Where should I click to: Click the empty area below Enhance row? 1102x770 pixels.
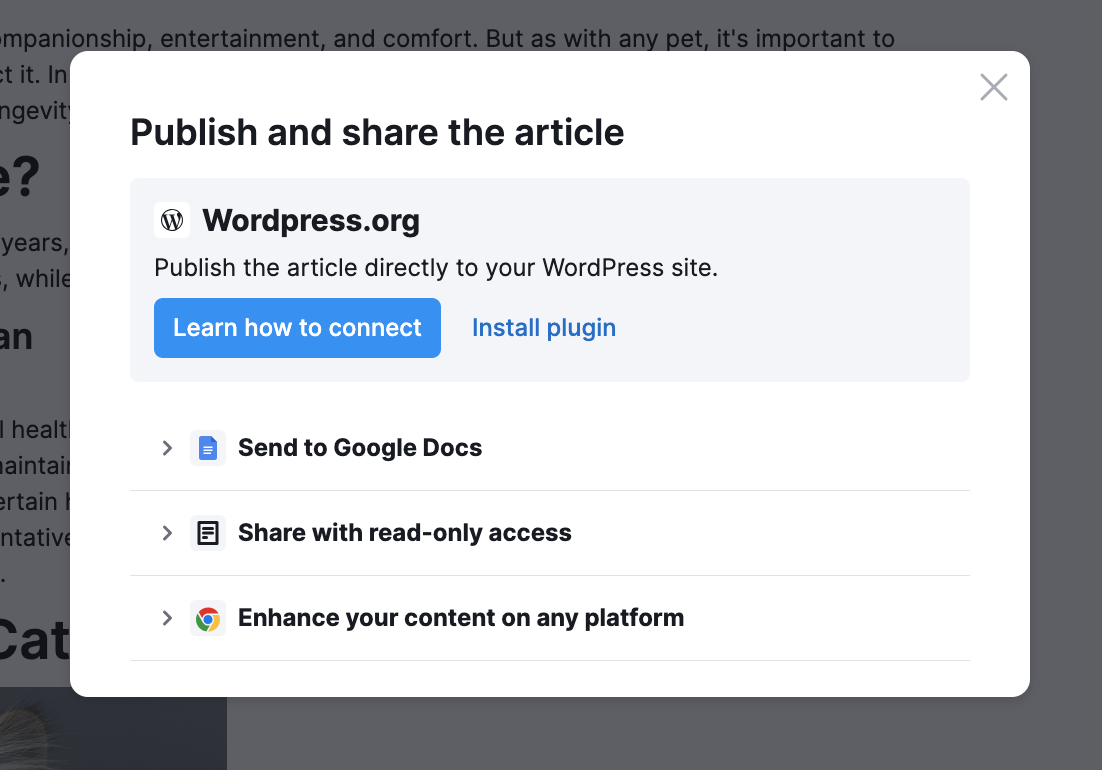click(x=550, y=678)
